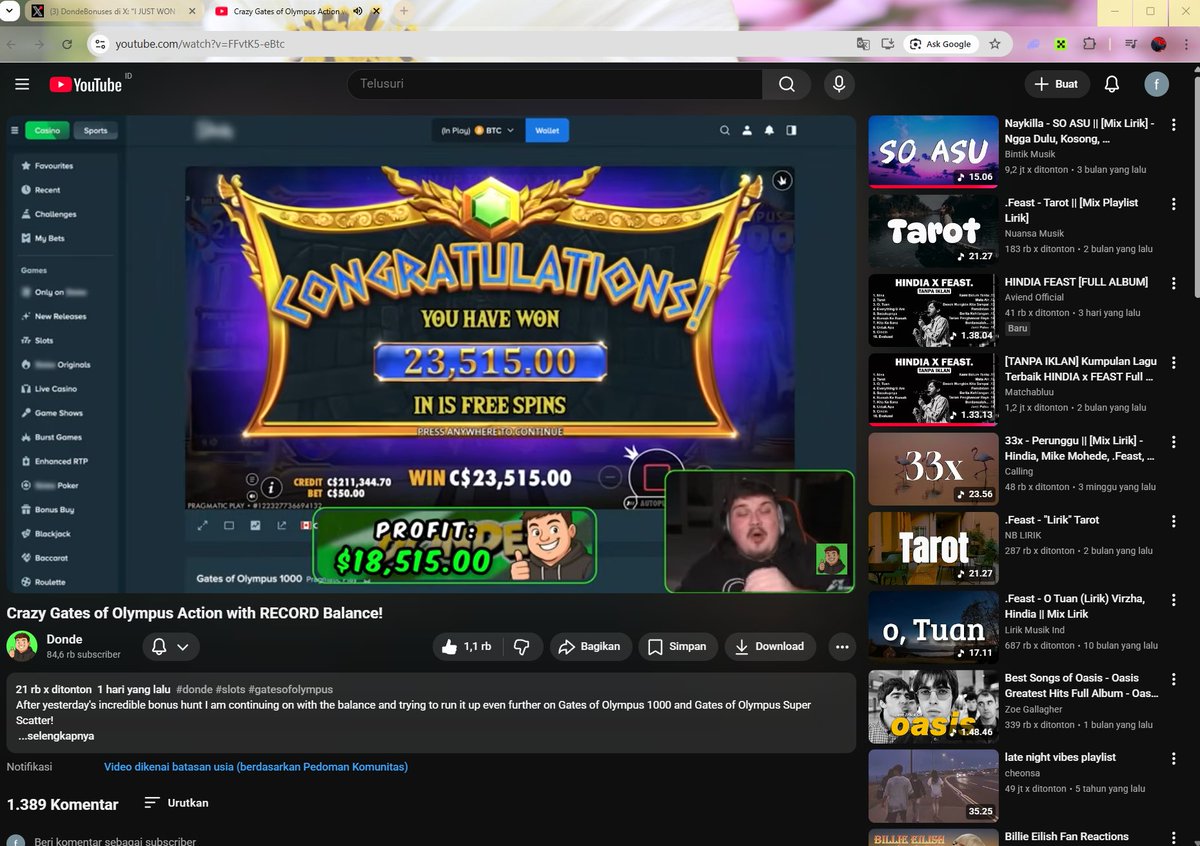Open the account avatar menu
The image size is (1200, 846).
[1157, 85]
